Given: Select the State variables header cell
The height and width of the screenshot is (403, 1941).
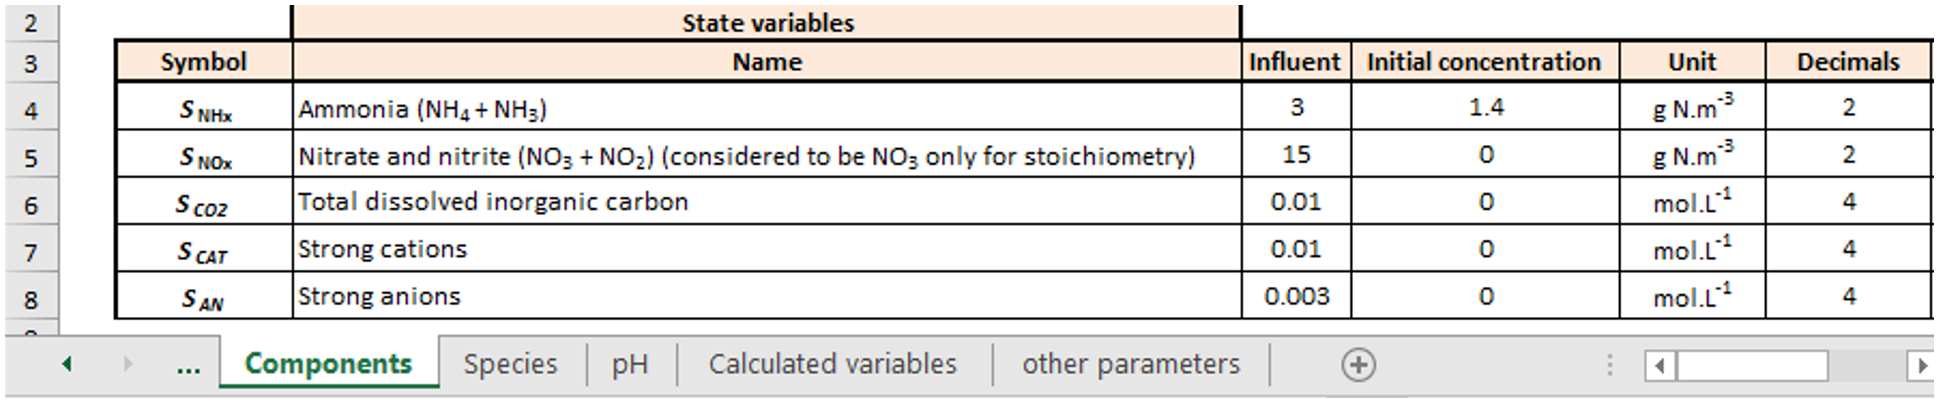Looking at the screenshot, I should (766, 23).
